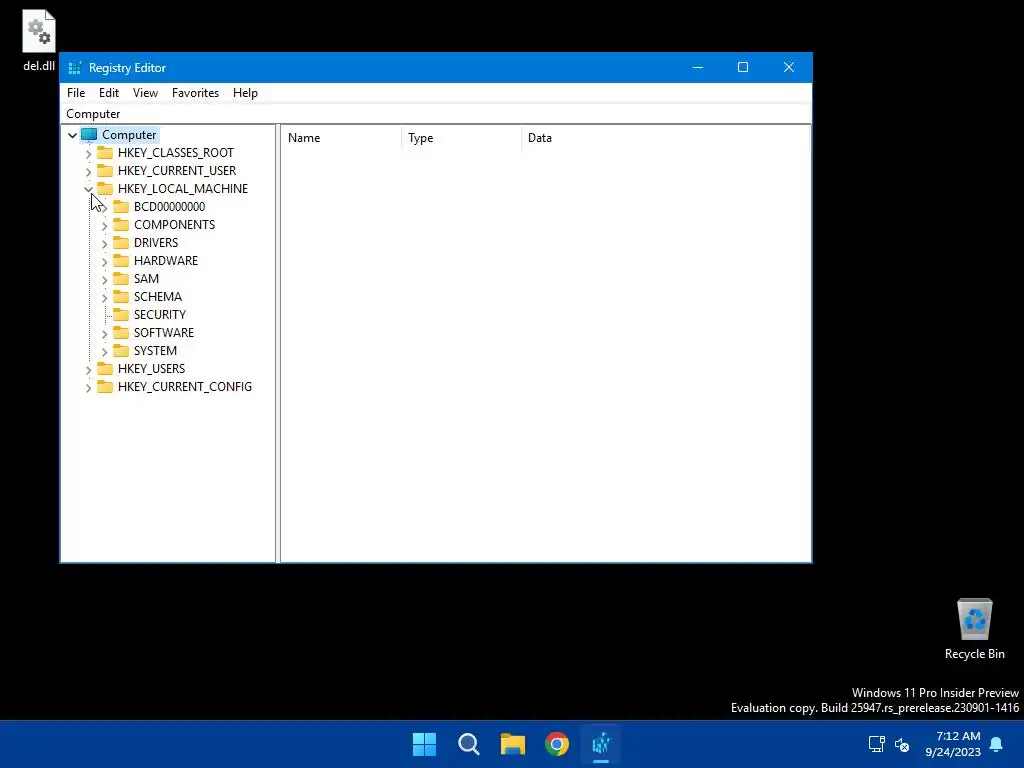Open the Favorites menu
The height and width of the screenshot is (768, 1024).
(x=195, y=93)
